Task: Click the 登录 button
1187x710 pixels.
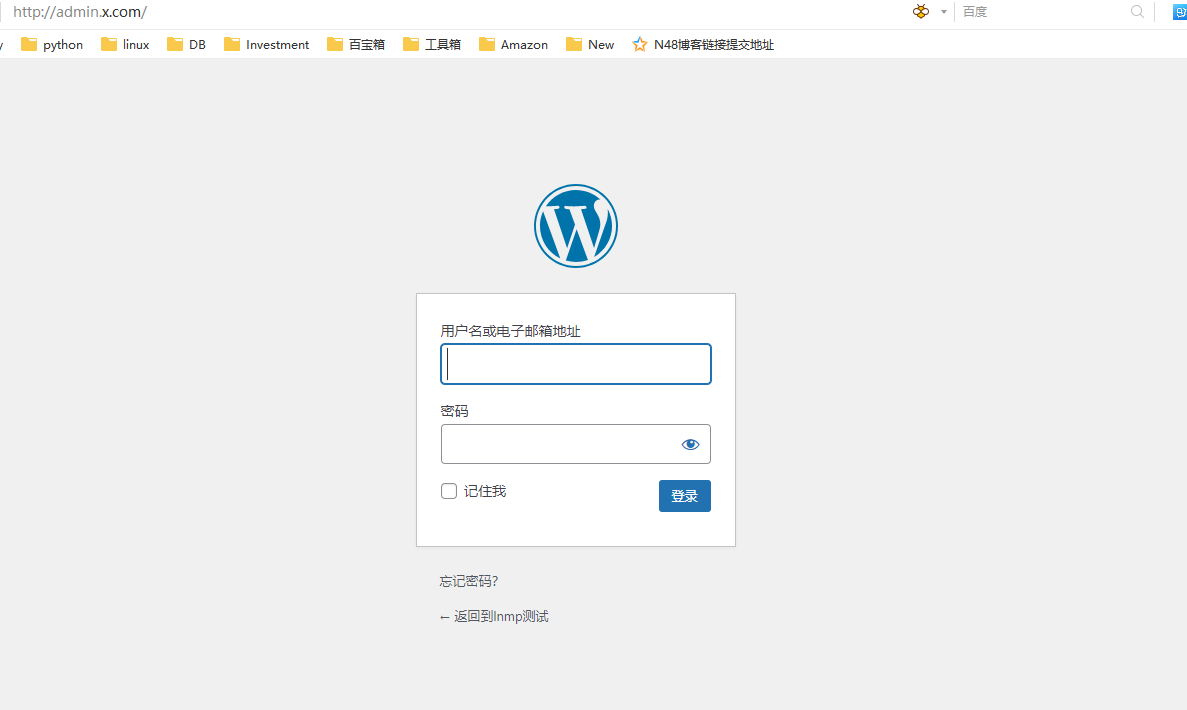Action: (x=684, y=496)
